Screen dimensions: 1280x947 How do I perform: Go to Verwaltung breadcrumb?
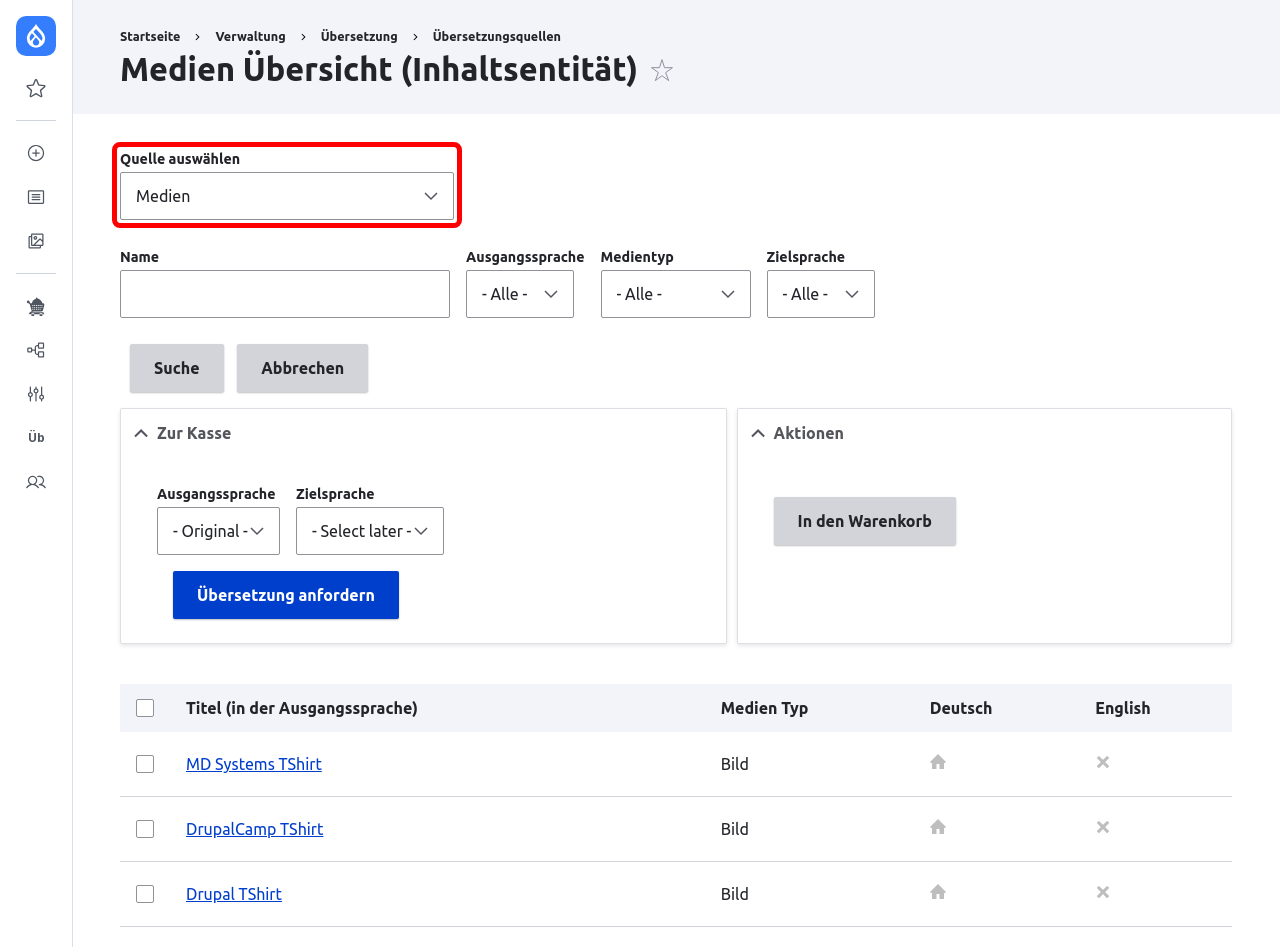[x=251, y=36]
